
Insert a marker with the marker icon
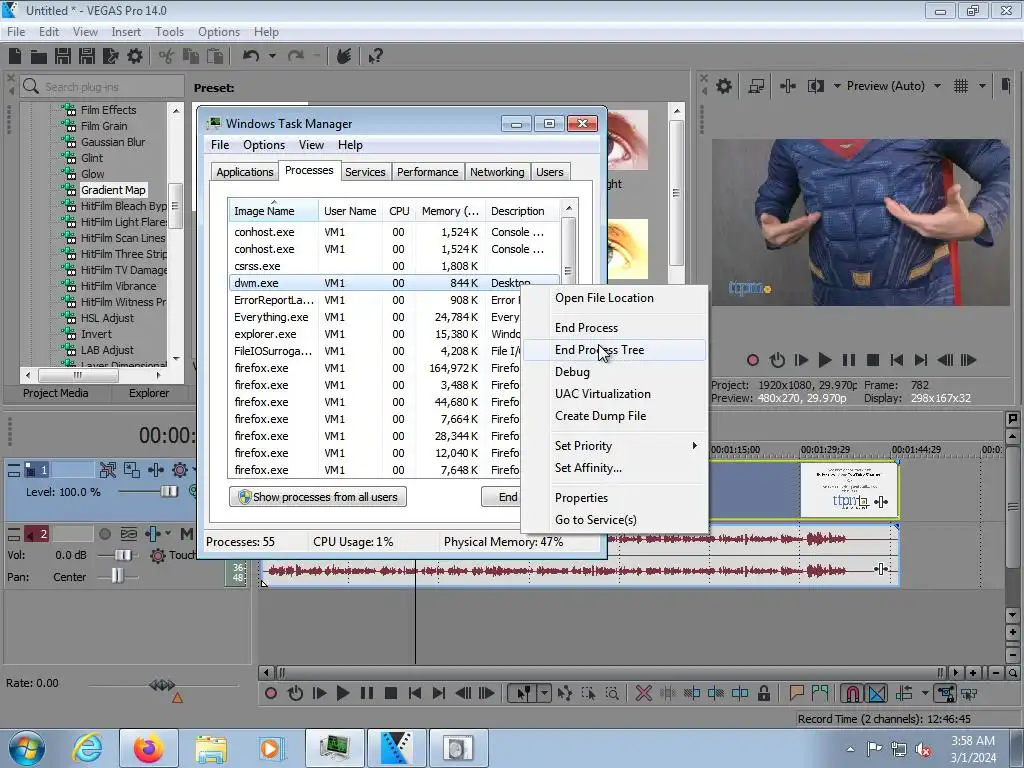tap(796, 693)
